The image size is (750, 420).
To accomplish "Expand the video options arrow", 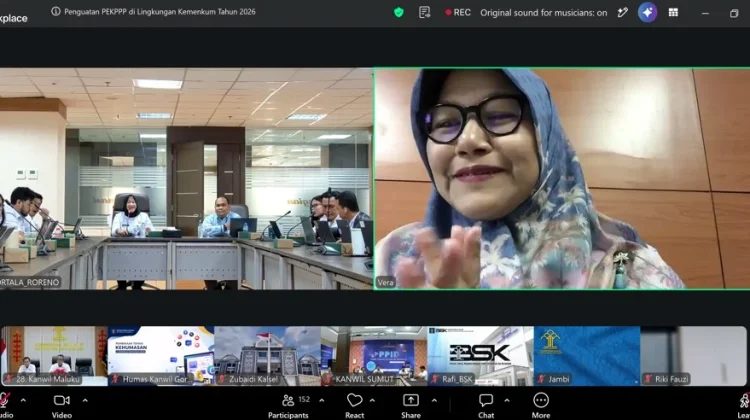I will point(85,400).
